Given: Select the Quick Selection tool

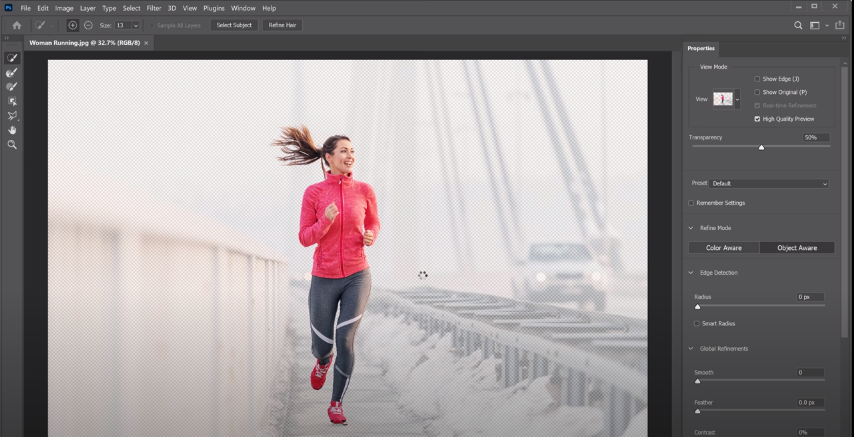Looking at the screenshot, I should 12,58.
